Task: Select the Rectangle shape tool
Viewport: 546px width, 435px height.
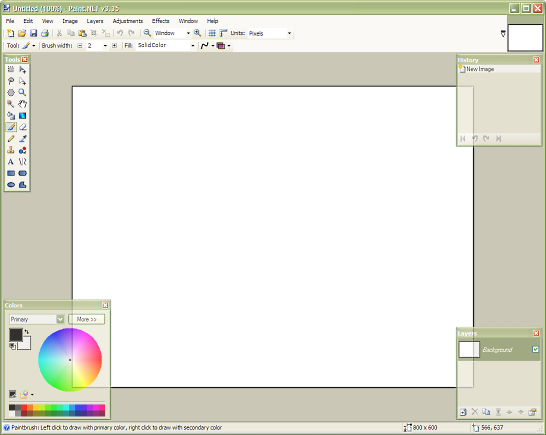Action: click(x=11, y=173)
